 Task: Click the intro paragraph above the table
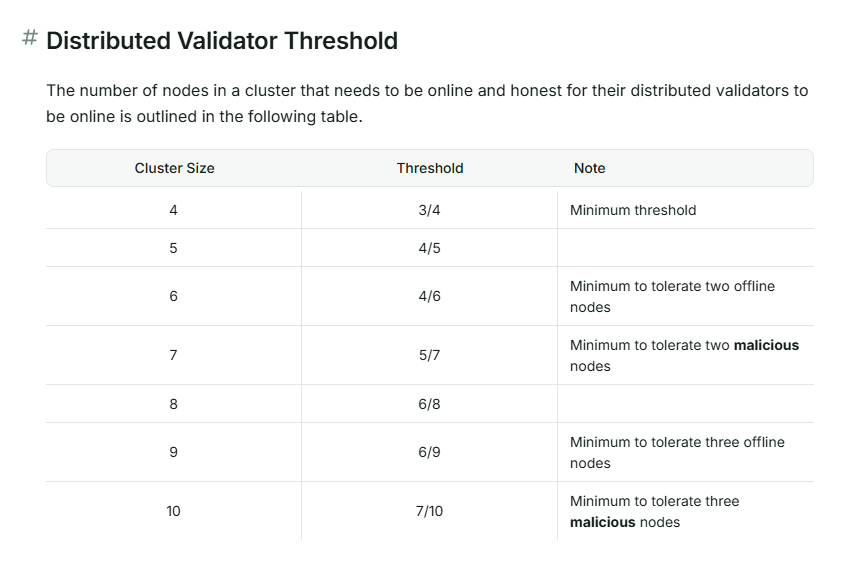pos(427,103)
